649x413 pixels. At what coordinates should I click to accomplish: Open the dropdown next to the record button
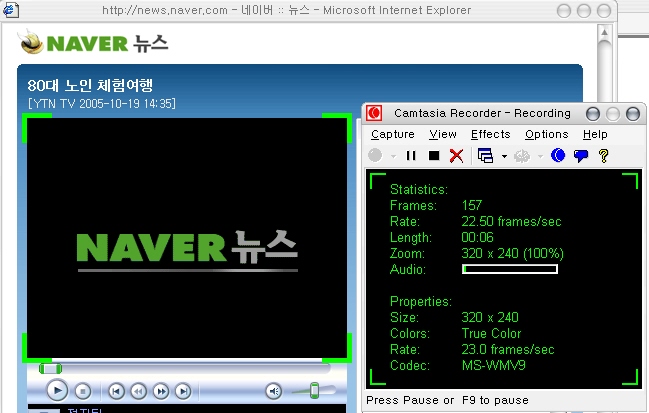pyautogui.click(x=393, y=156)
